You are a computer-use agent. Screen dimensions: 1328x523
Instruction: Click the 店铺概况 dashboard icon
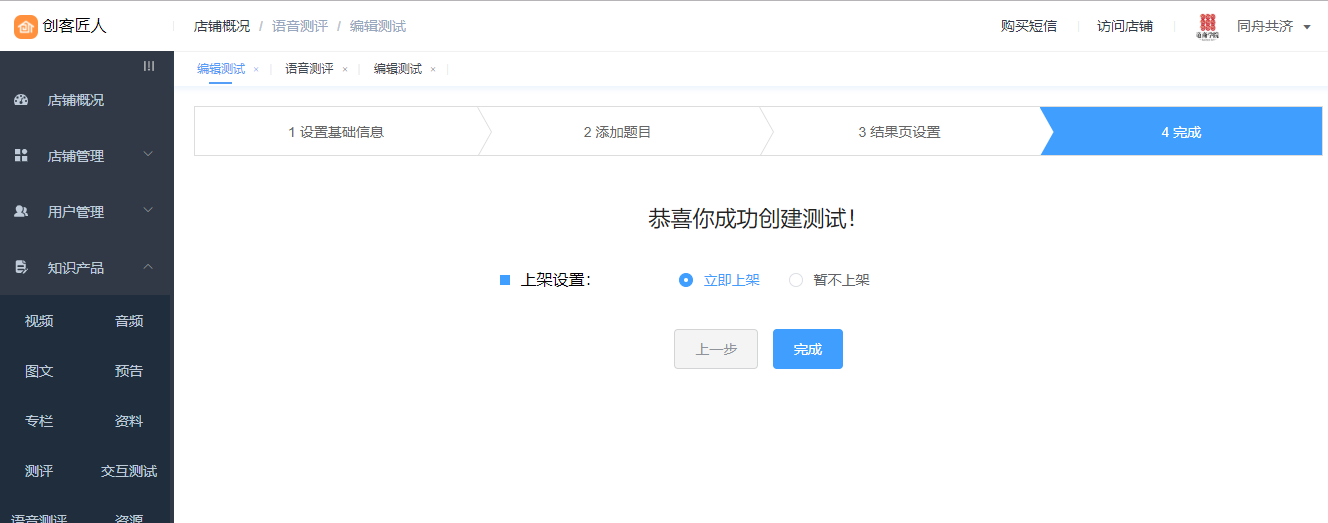tap(21, 100)
